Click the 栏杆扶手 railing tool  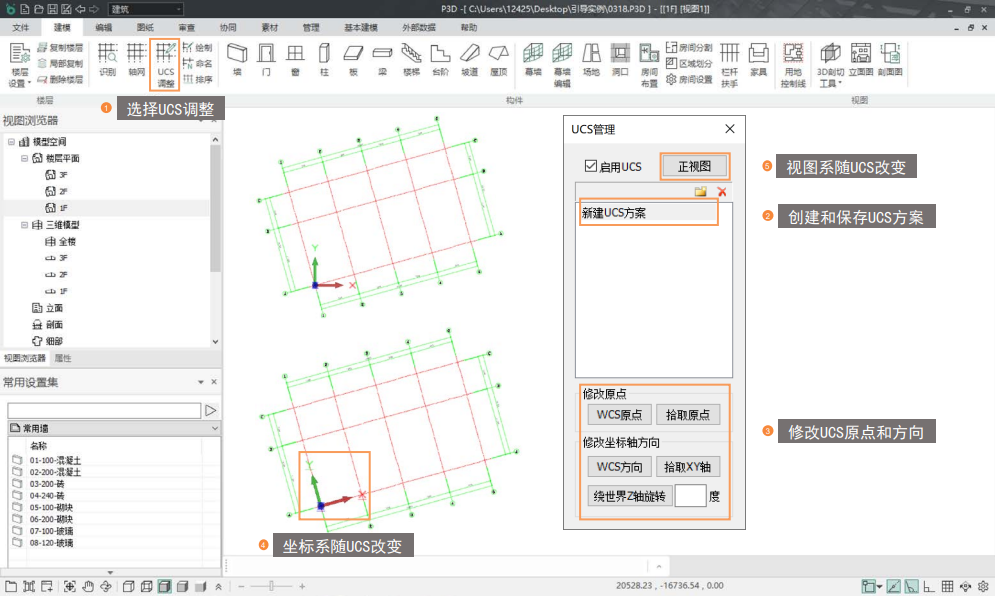(x=729, y=62)
